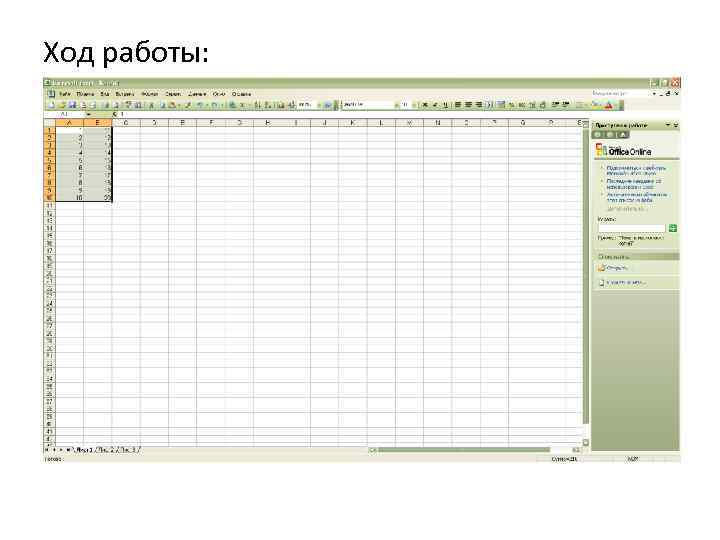This screenshot has height=540, width=720.
Task: Toggle Italic formatting
Action: [435, 105]
